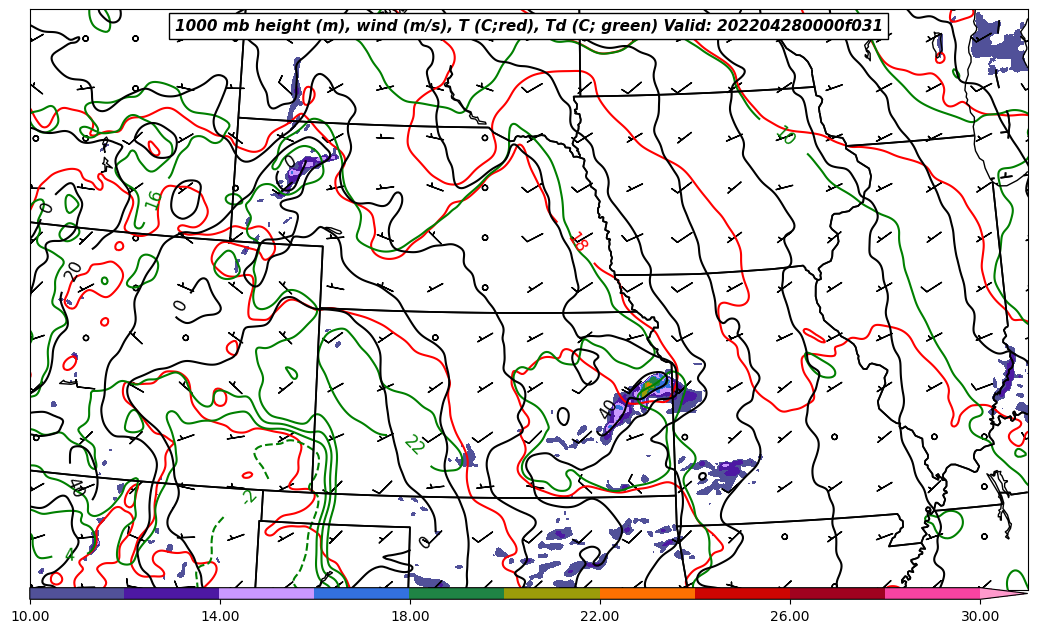Select the slate-blue 10–12 colorbar segment
The height and width of the screenshot is (633, 1037).
[77, 593]
